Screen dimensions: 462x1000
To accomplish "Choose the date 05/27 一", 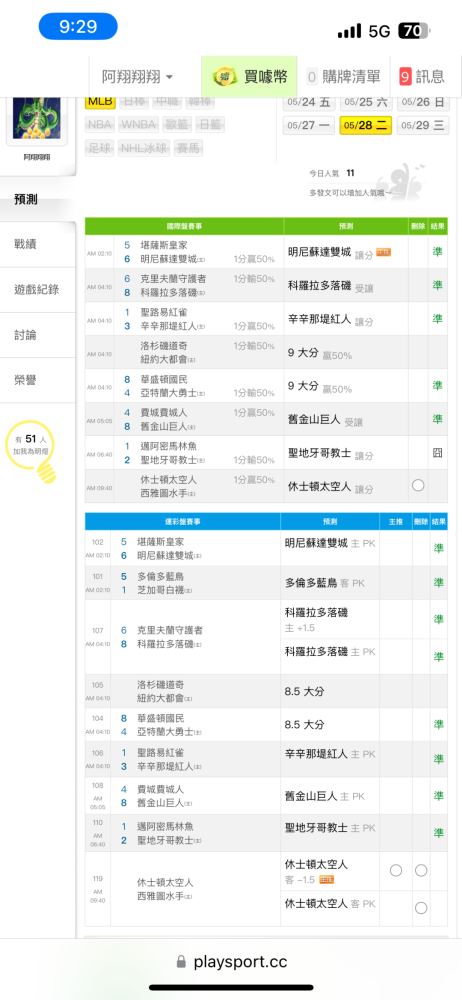I will click(309, 125).
